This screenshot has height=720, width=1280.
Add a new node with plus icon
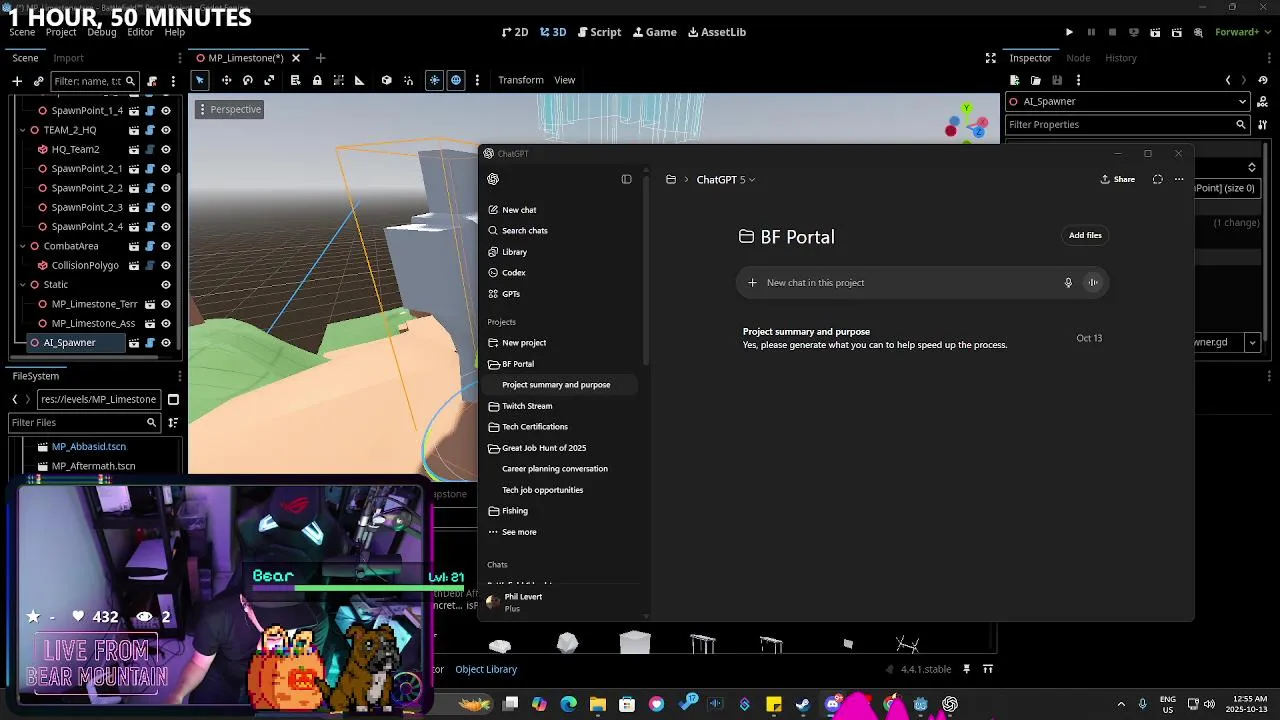17,81
